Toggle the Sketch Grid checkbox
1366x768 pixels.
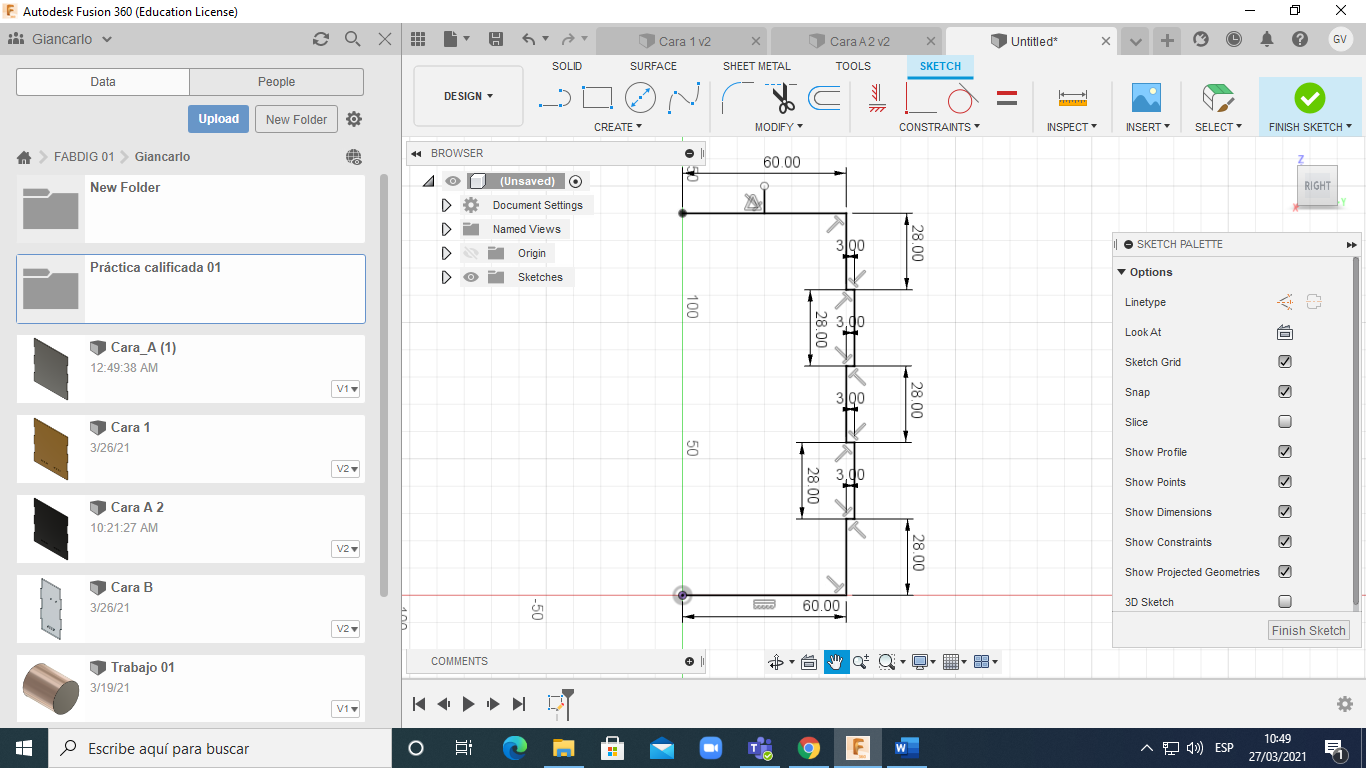pos(1285,362)
